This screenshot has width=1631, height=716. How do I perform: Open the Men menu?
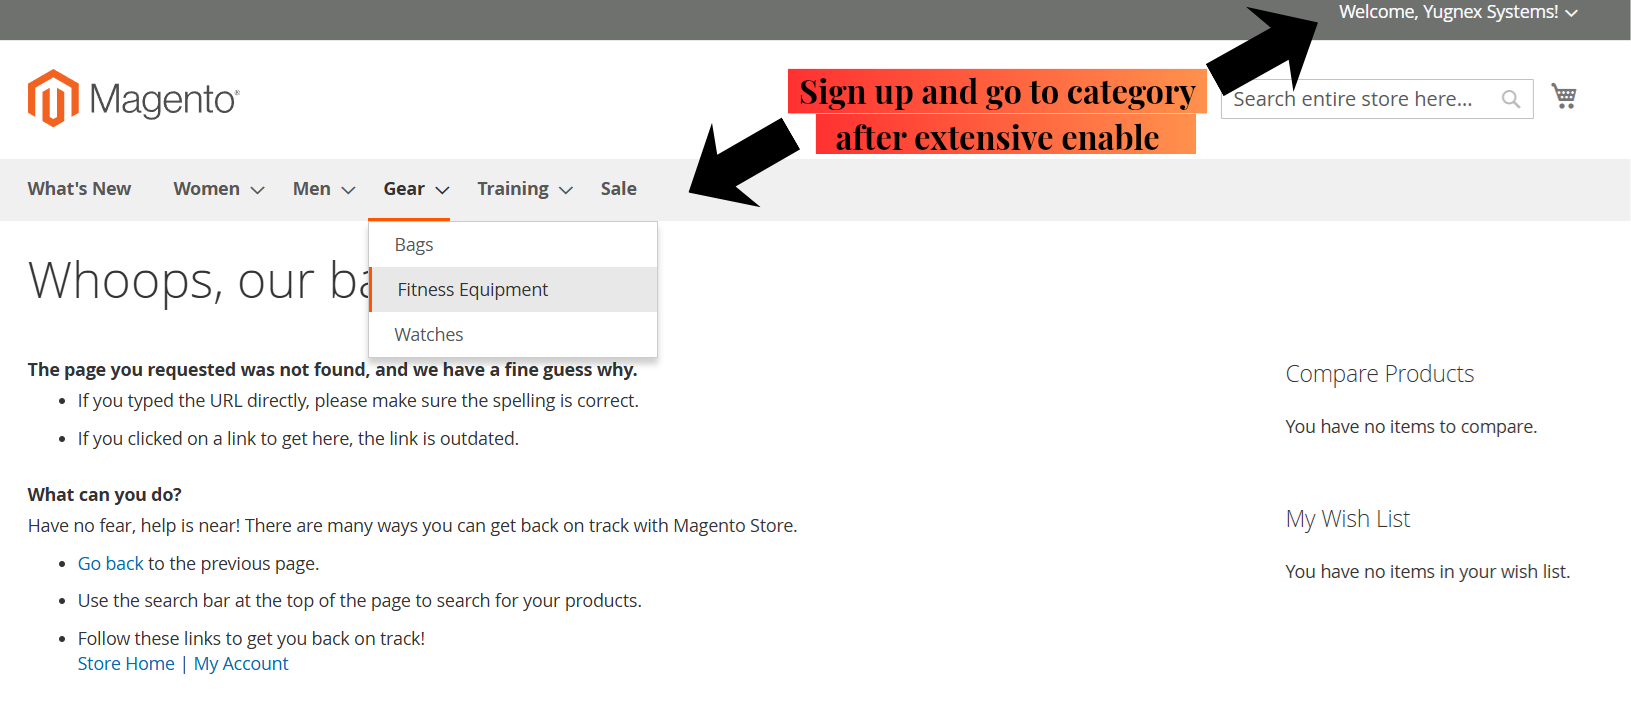[x=312, y=189]
